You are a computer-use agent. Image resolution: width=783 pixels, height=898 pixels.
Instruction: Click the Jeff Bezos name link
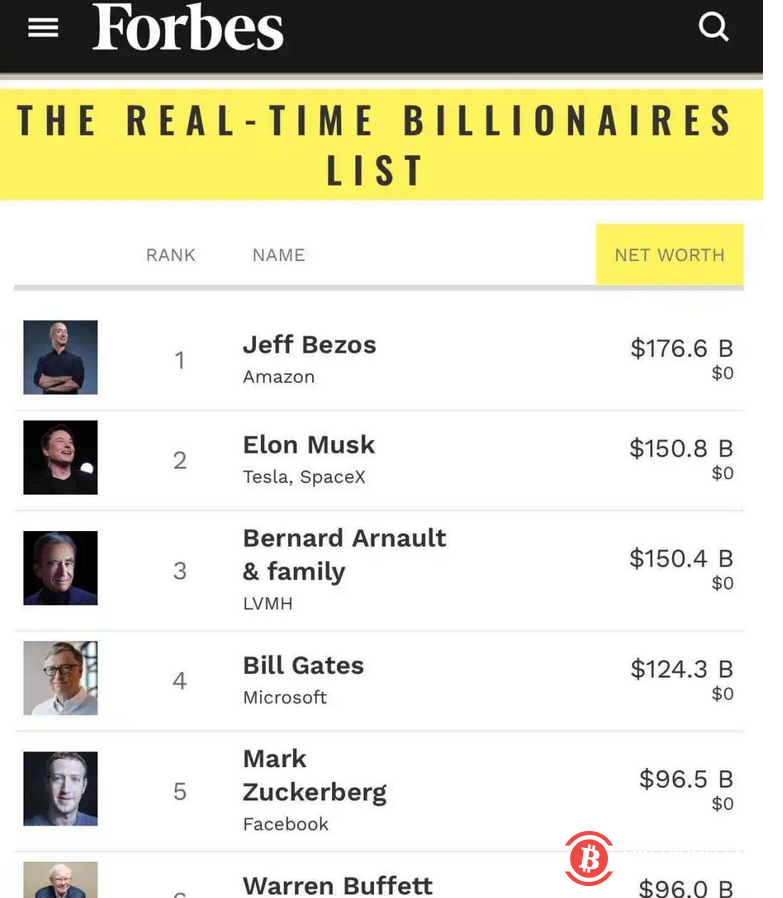point(310,345)
